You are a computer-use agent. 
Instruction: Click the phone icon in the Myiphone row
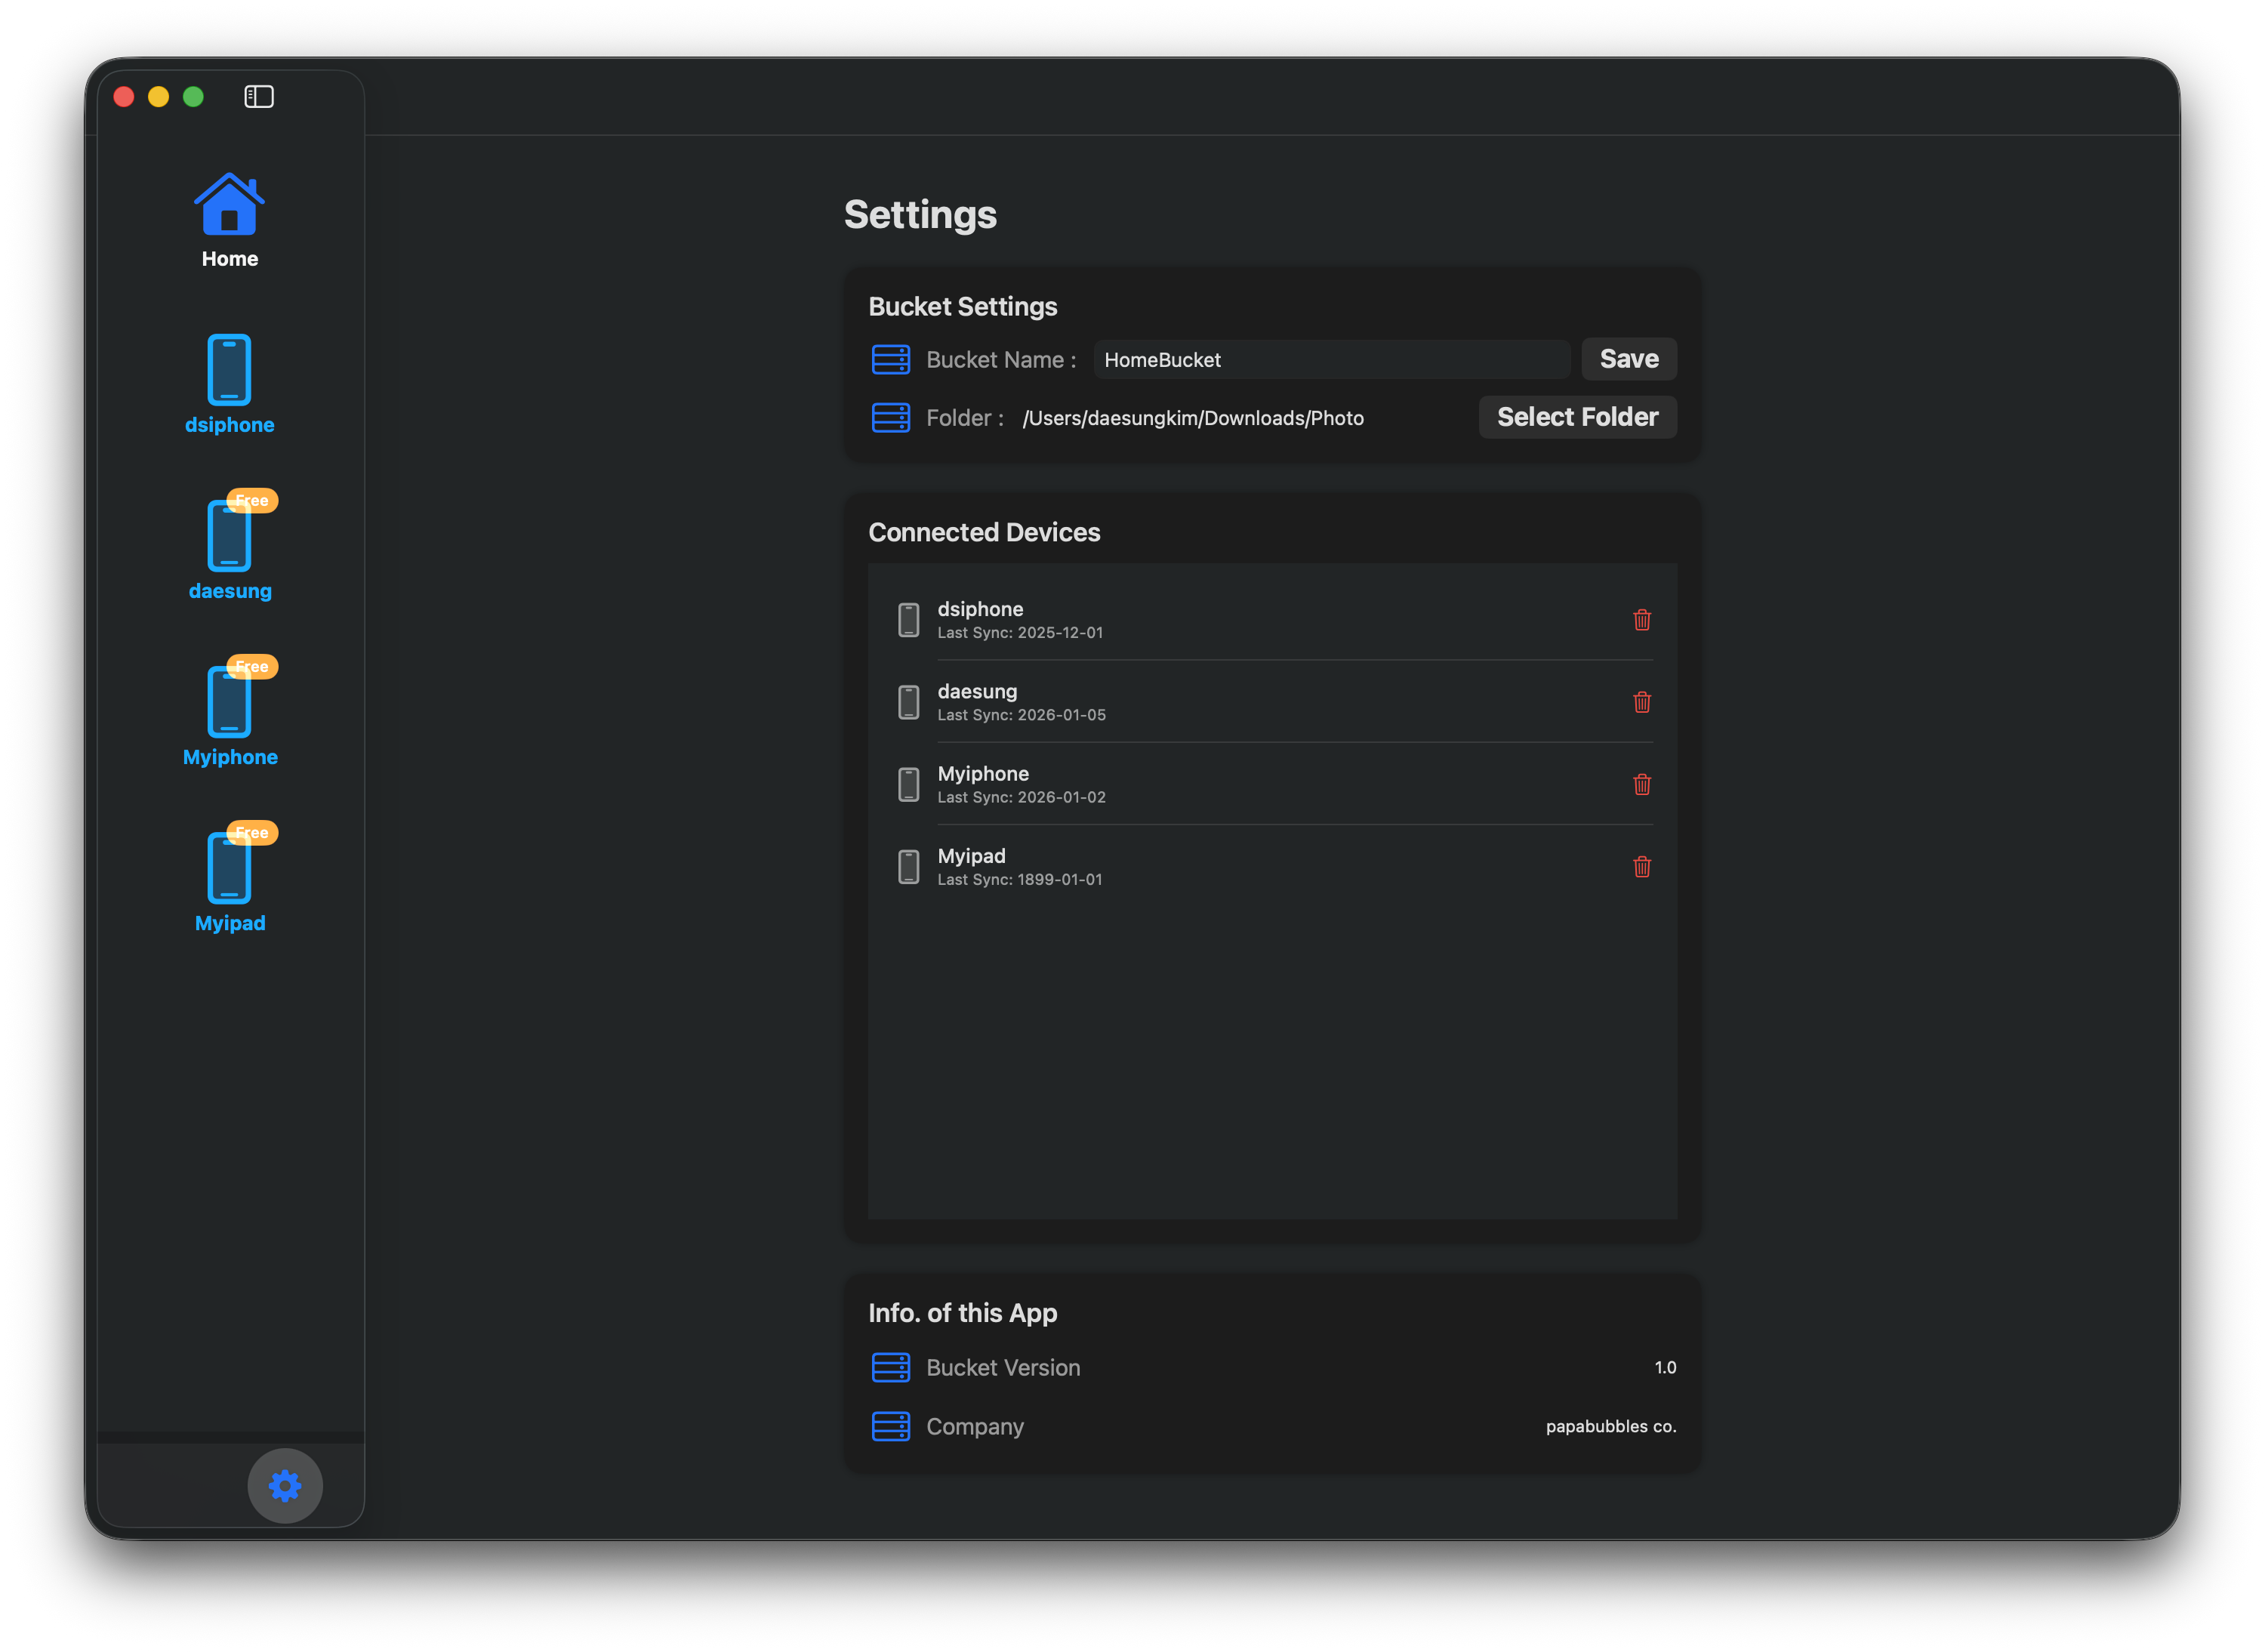908,784
